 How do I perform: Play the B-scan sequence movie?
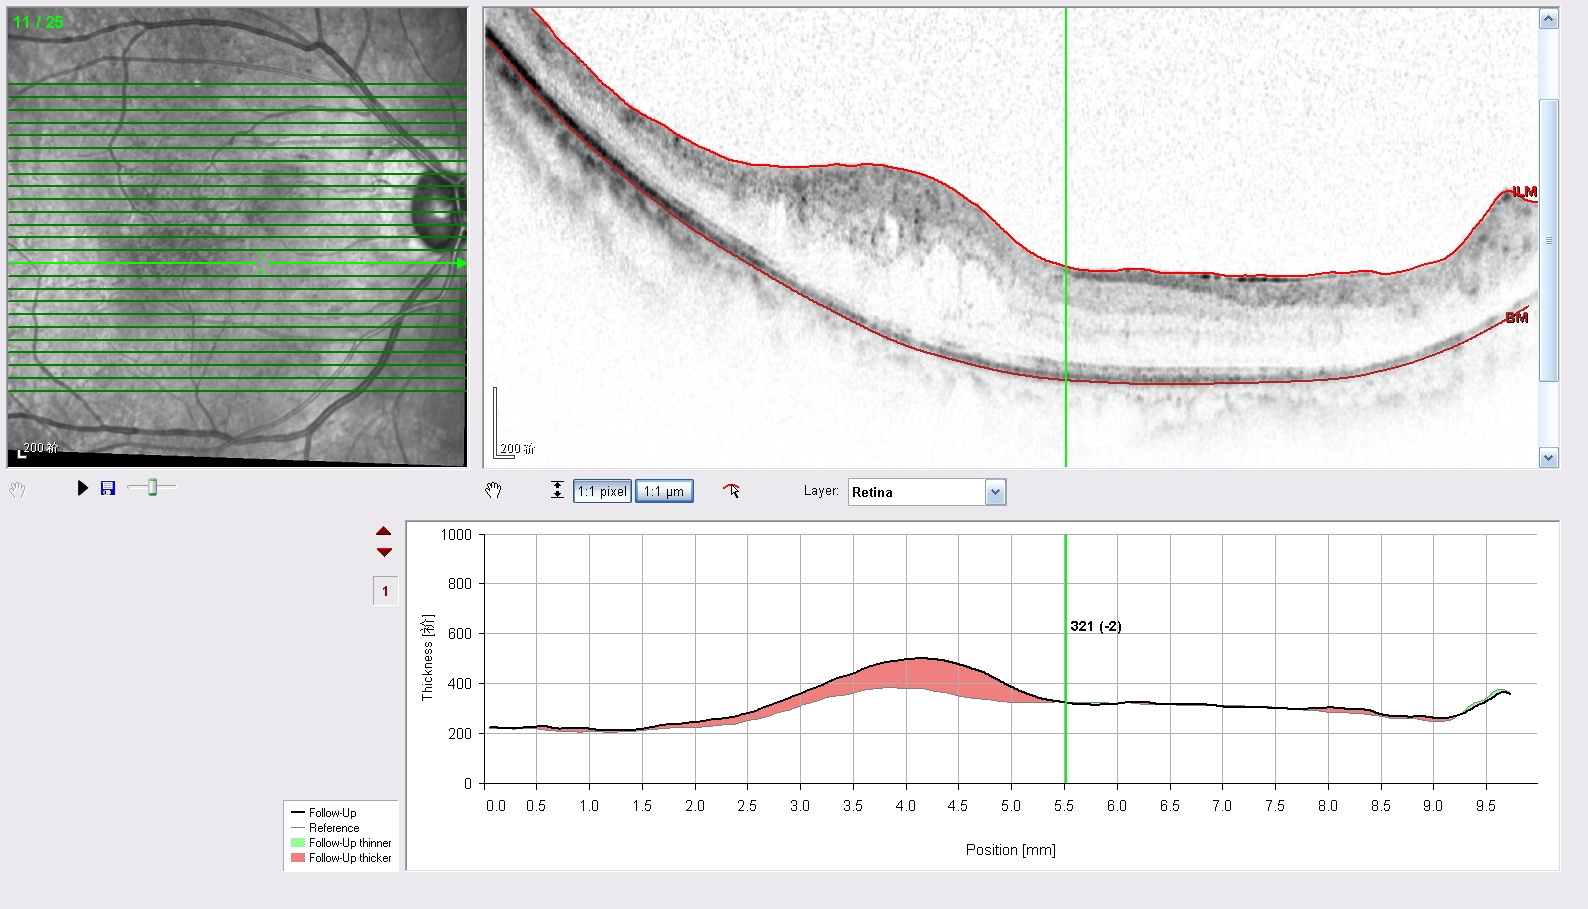pos(83,488)
